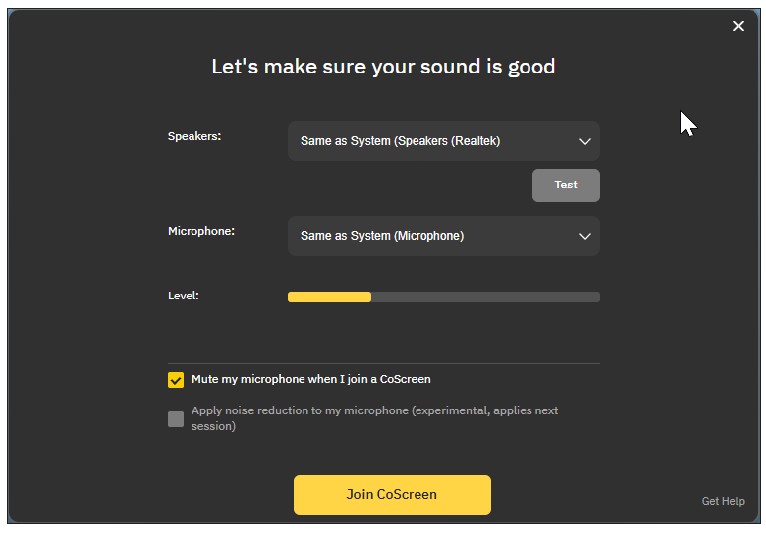Open the Speakers device selection box
Screen dimensions: 766x551
point(443,141)
